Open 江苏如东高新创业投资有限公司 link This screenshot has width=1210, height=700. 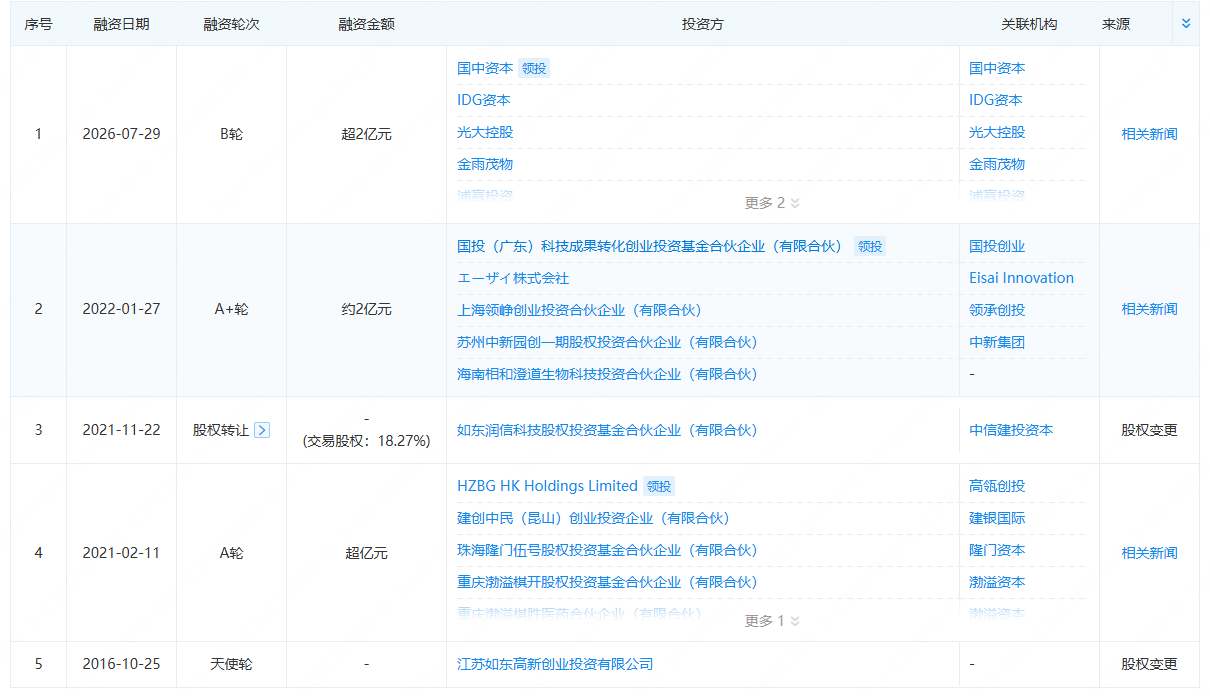click(555, 664)
